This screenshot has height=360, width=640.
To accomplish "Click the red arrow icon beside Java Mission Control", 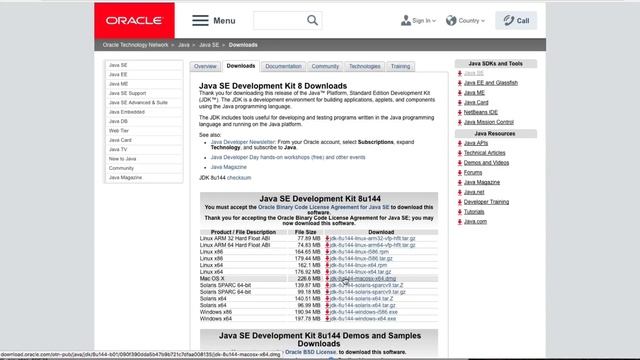I will (460, 122).
